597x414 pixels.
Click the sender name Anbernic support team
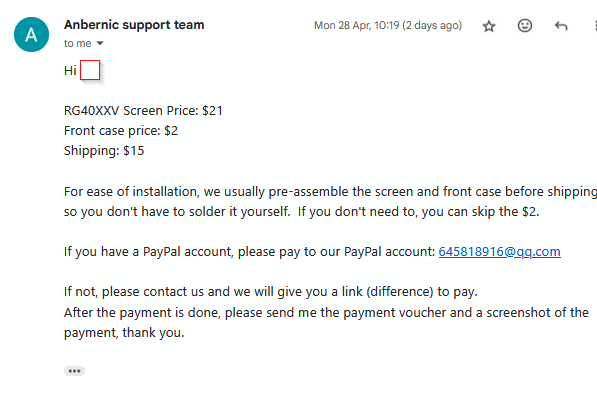(134, 25)
